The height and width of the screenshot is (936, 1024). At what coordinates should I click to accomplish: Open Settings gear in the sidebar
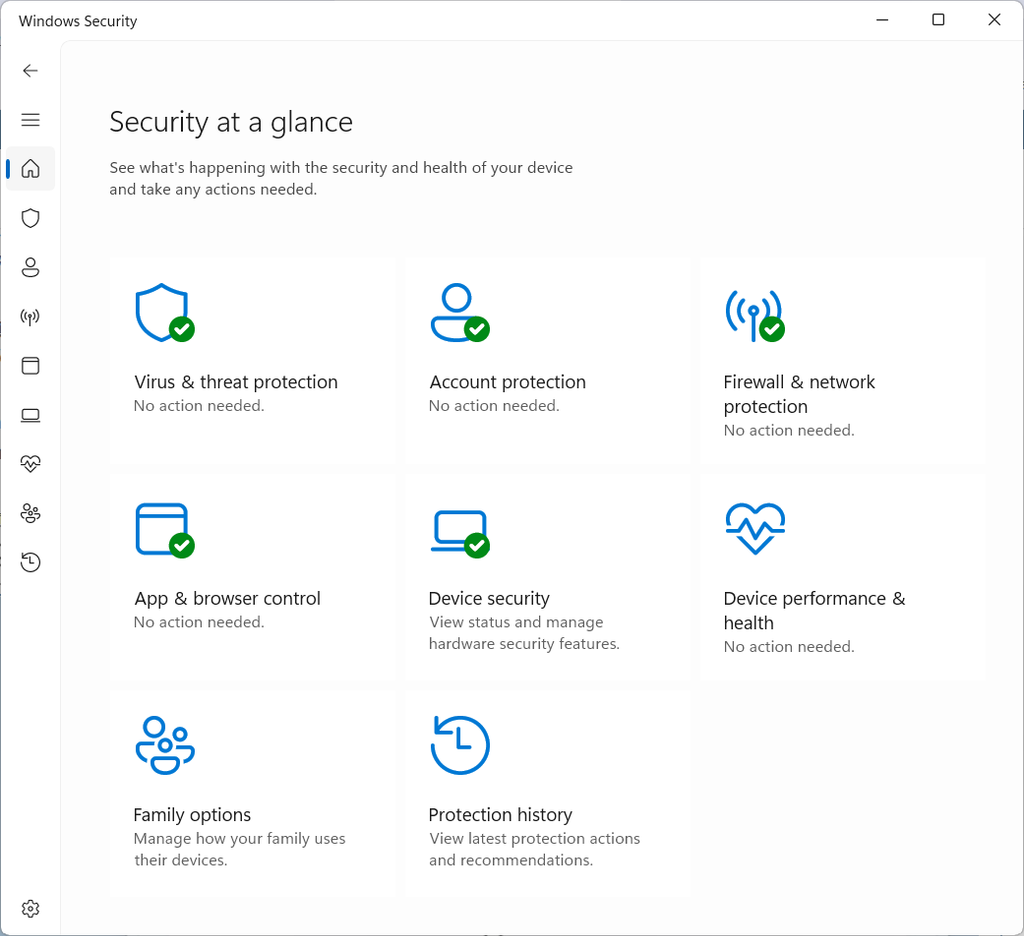coord(30,909)
